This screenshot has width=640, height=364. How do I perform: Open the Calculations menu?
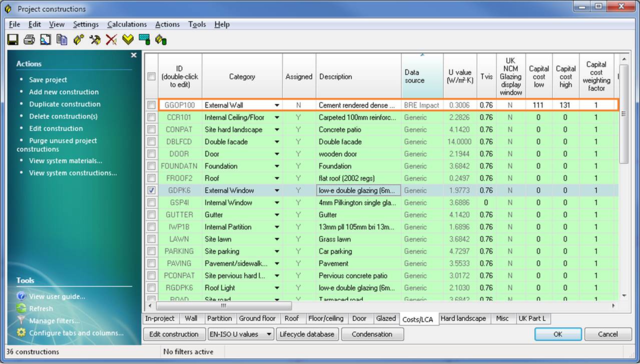(127, 24)
